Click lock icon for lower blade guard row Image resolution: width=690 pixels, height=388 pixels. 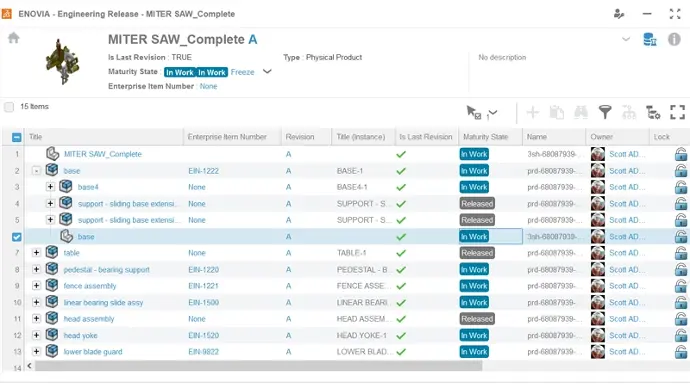click(x=680, y=352)
